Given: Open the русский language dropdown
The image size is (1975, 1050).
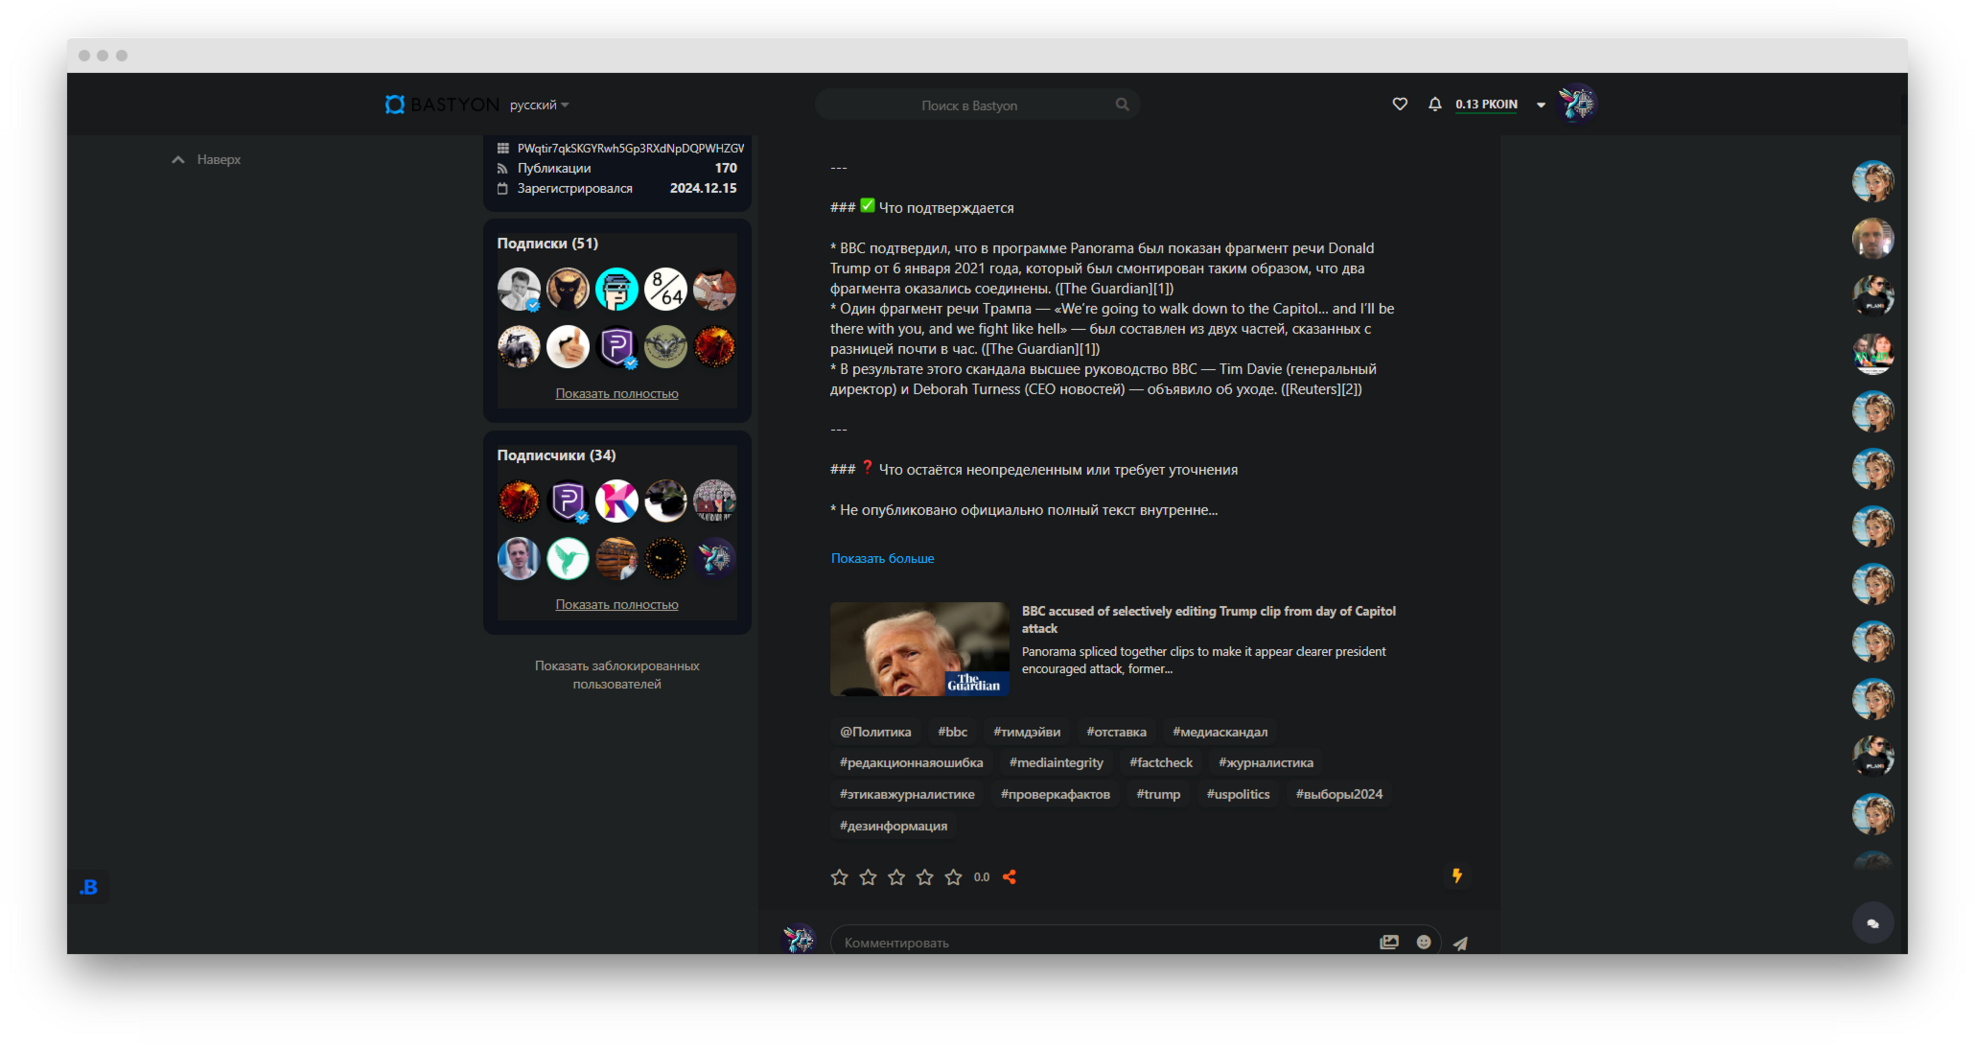Looking at the screenshot, I should click(x=539, y=105).
